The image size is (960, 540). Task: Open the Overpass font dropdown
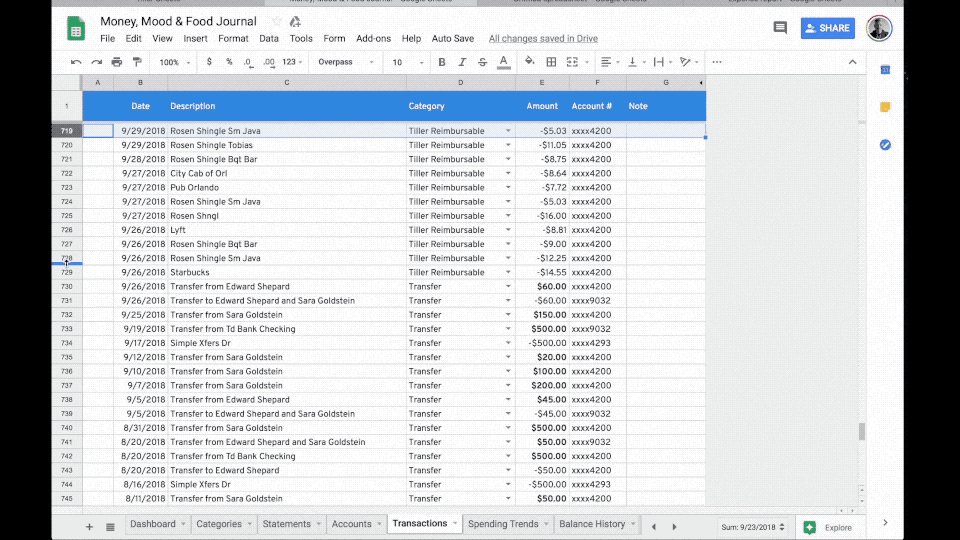pos(345,62)
